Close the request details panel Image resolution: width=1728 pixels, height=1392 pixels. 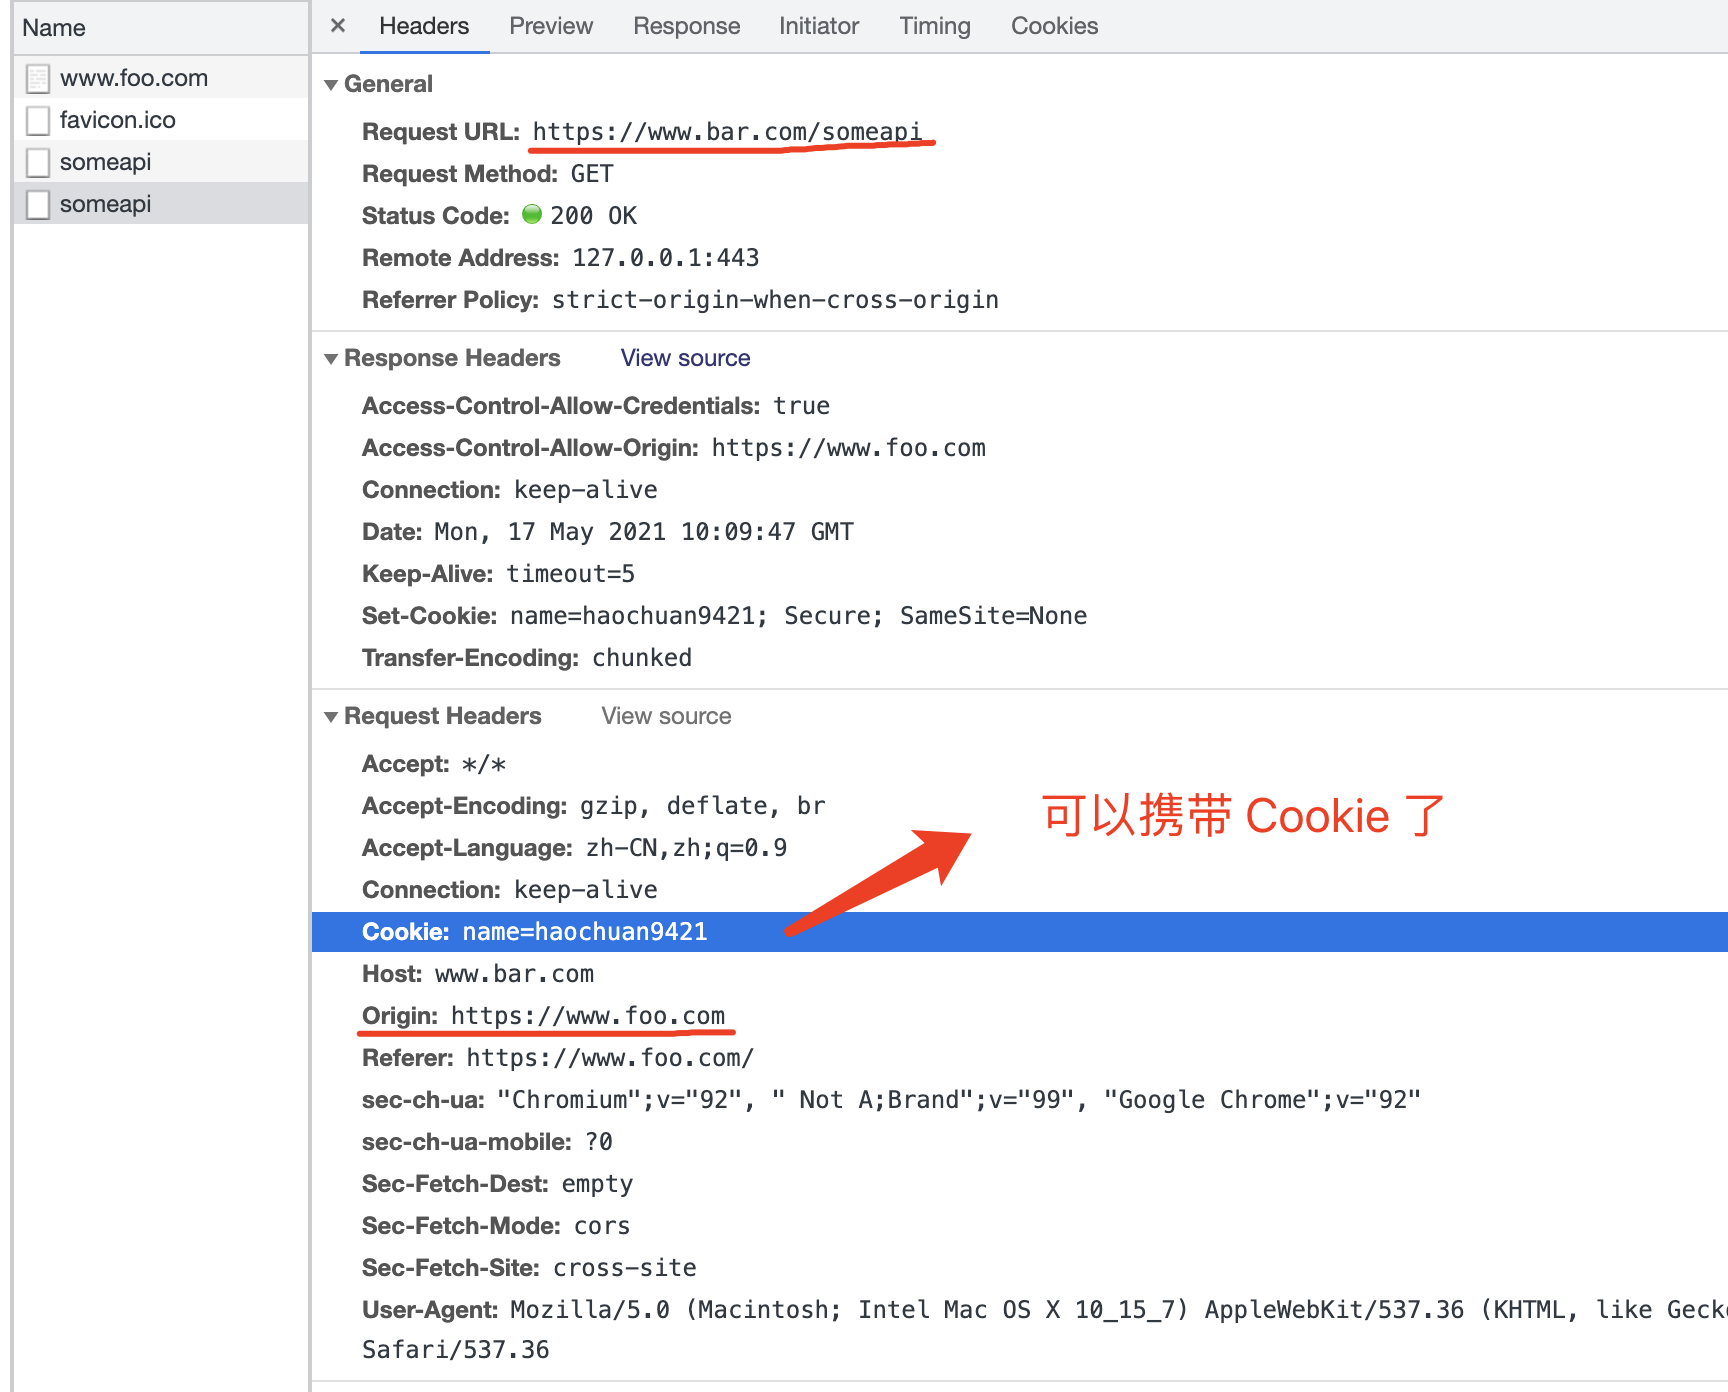[337, 26]
